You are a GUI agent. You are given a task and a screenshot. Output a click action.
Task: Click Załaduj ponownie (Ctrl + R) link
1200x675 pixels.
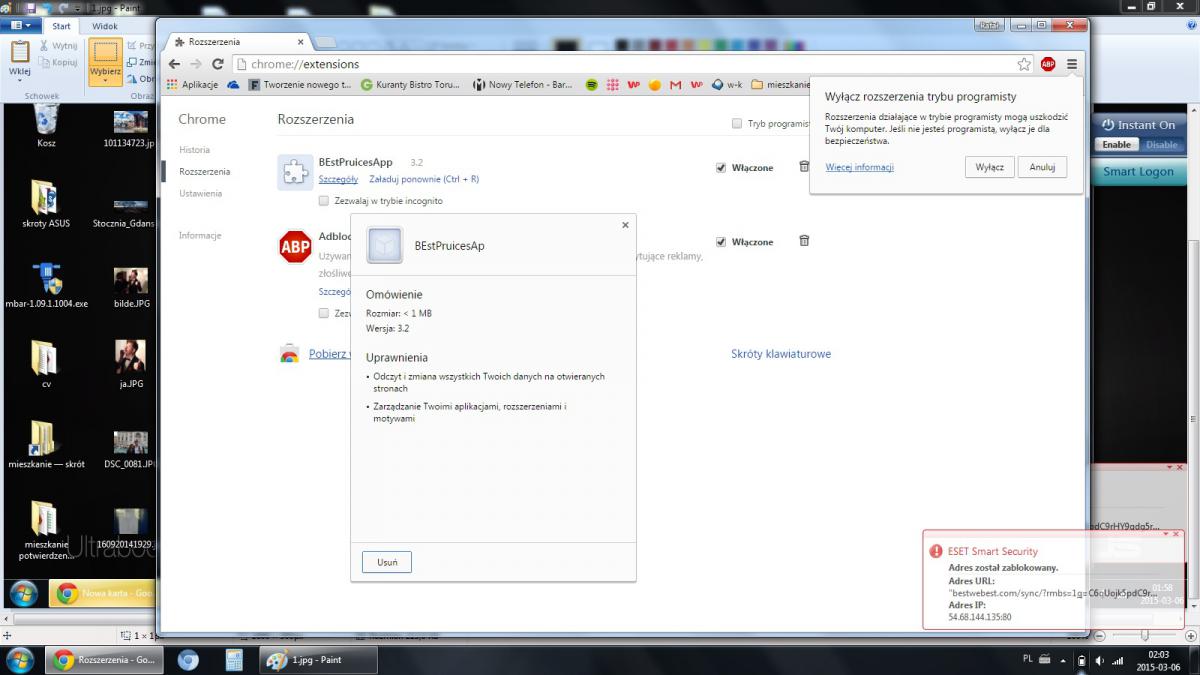[x=424, y=179]
